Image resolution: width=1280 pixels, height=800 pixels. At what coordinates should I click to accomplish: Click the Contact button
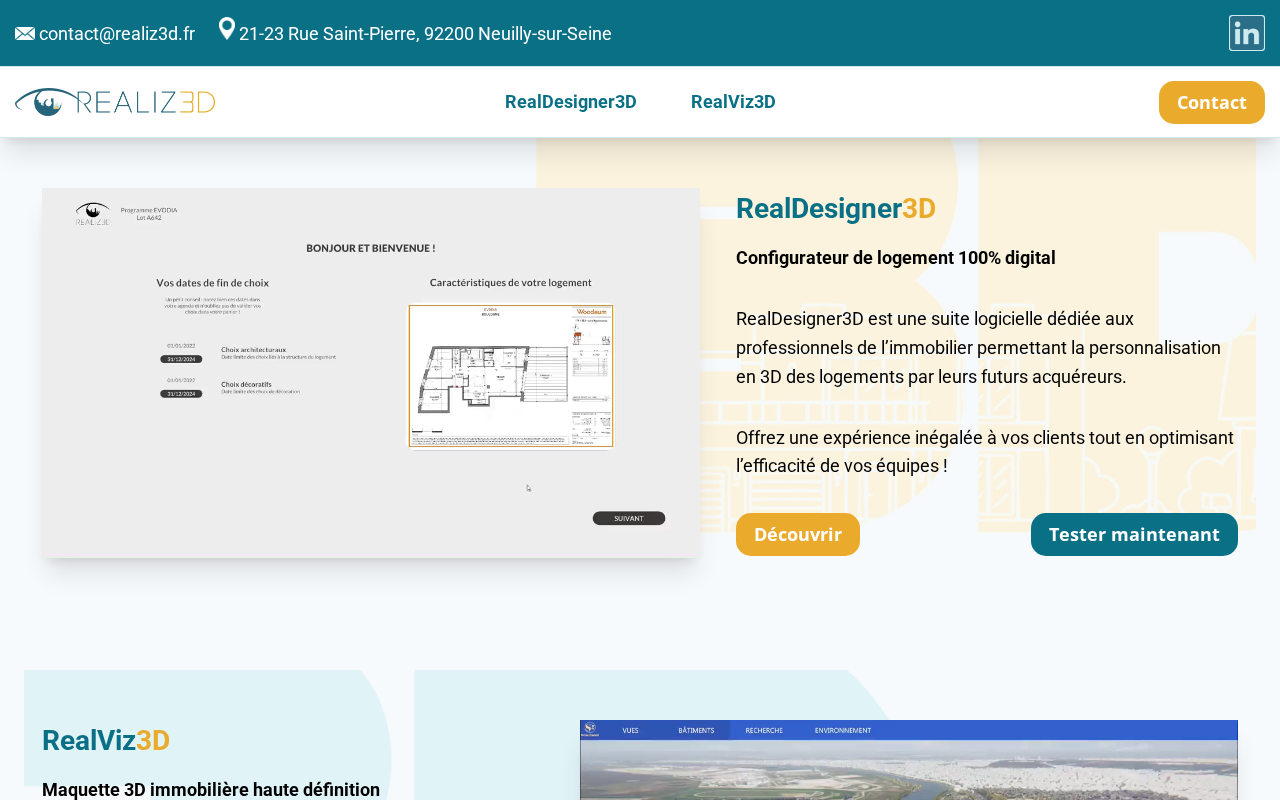click(x=1212, y=102)
